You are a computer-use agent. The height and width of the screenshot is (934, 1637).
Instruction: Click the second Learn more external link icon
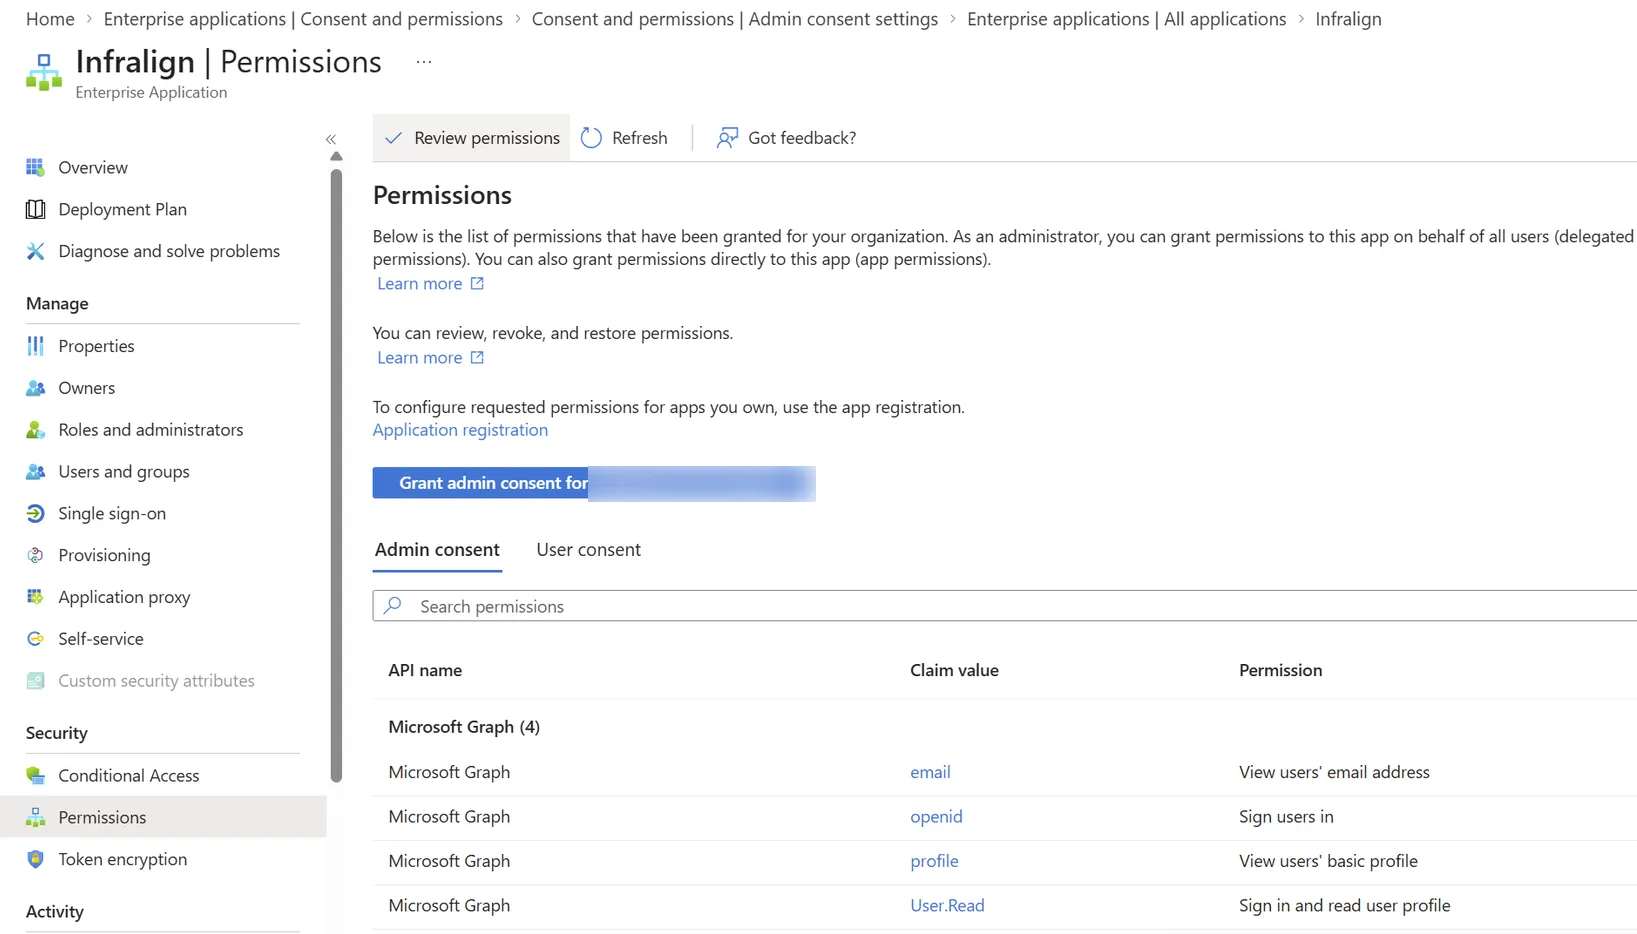click(477, 358)
